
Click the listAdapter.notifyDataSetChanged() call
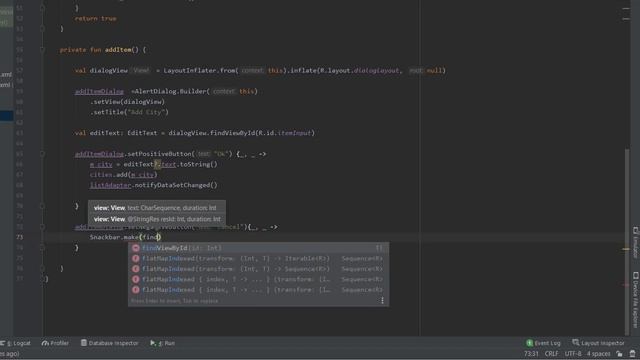pos(153,185)
